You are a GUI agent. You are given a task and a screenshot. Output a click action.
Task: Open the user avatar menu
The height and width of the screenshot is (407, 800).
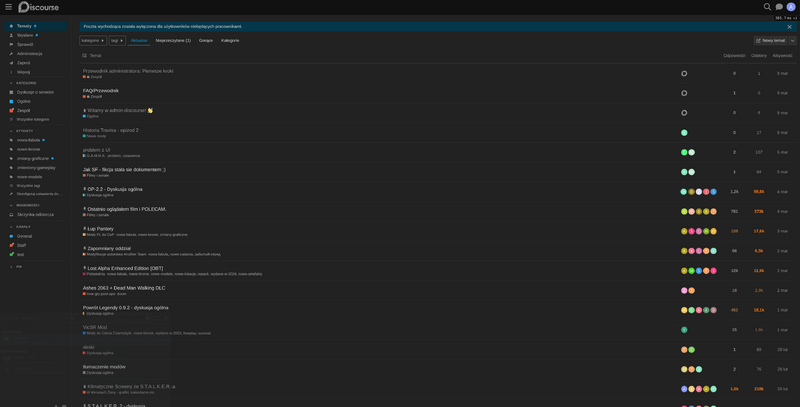(x=791, y=7)
